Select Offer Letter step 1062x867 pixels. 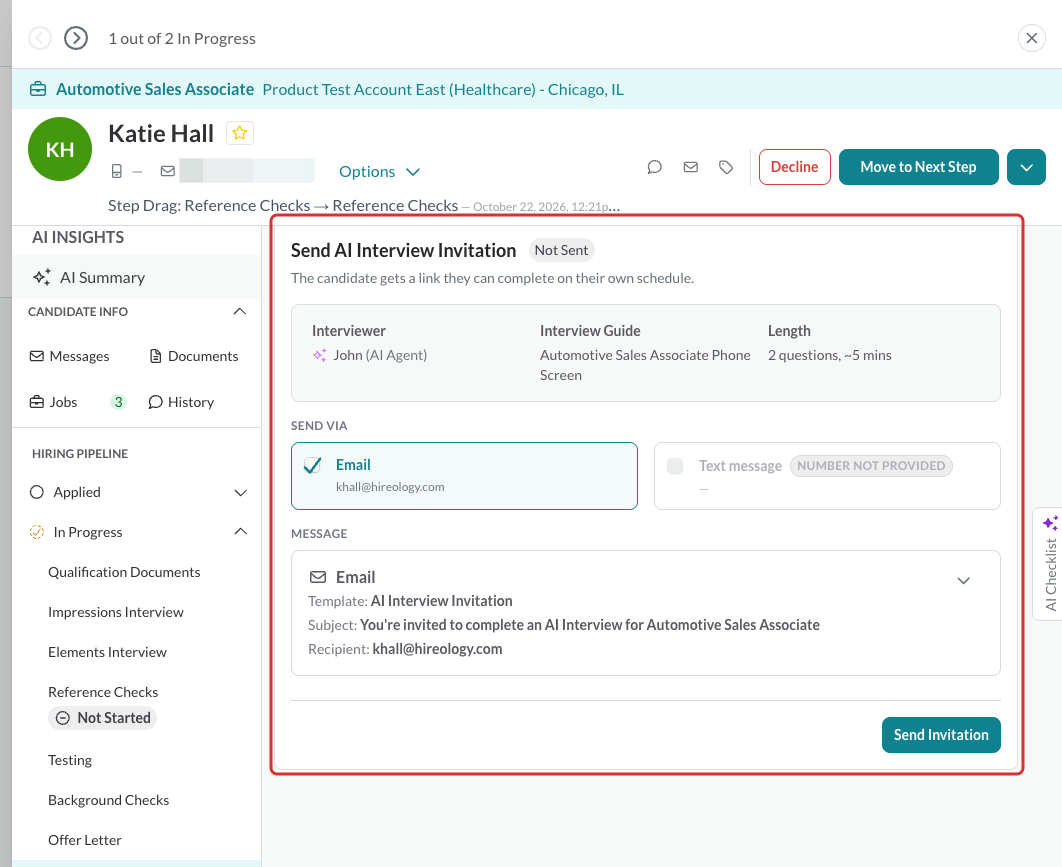[85, 840]
